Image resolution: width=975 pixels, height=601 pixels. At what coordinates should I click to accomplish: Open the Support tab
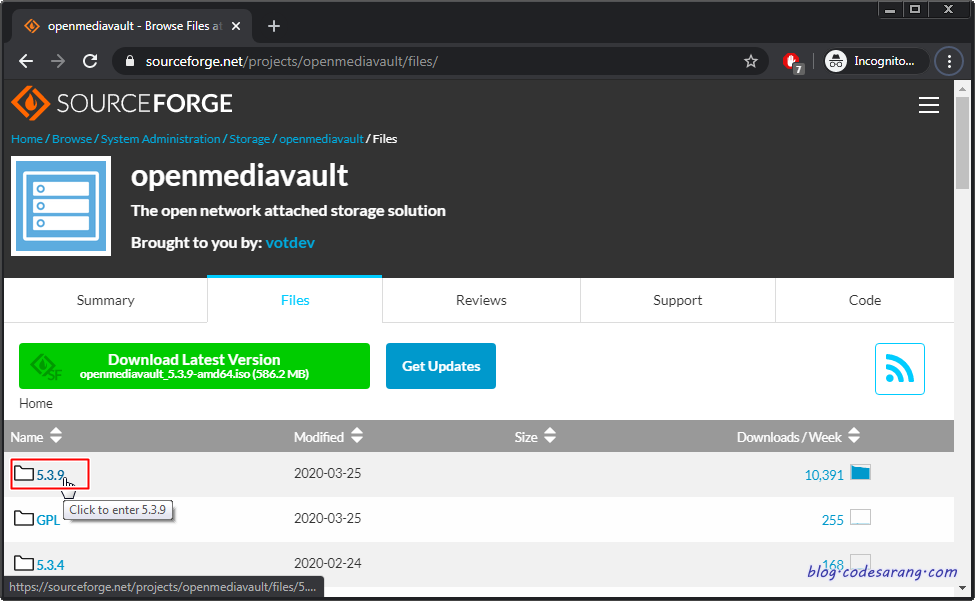click(678, 300)
